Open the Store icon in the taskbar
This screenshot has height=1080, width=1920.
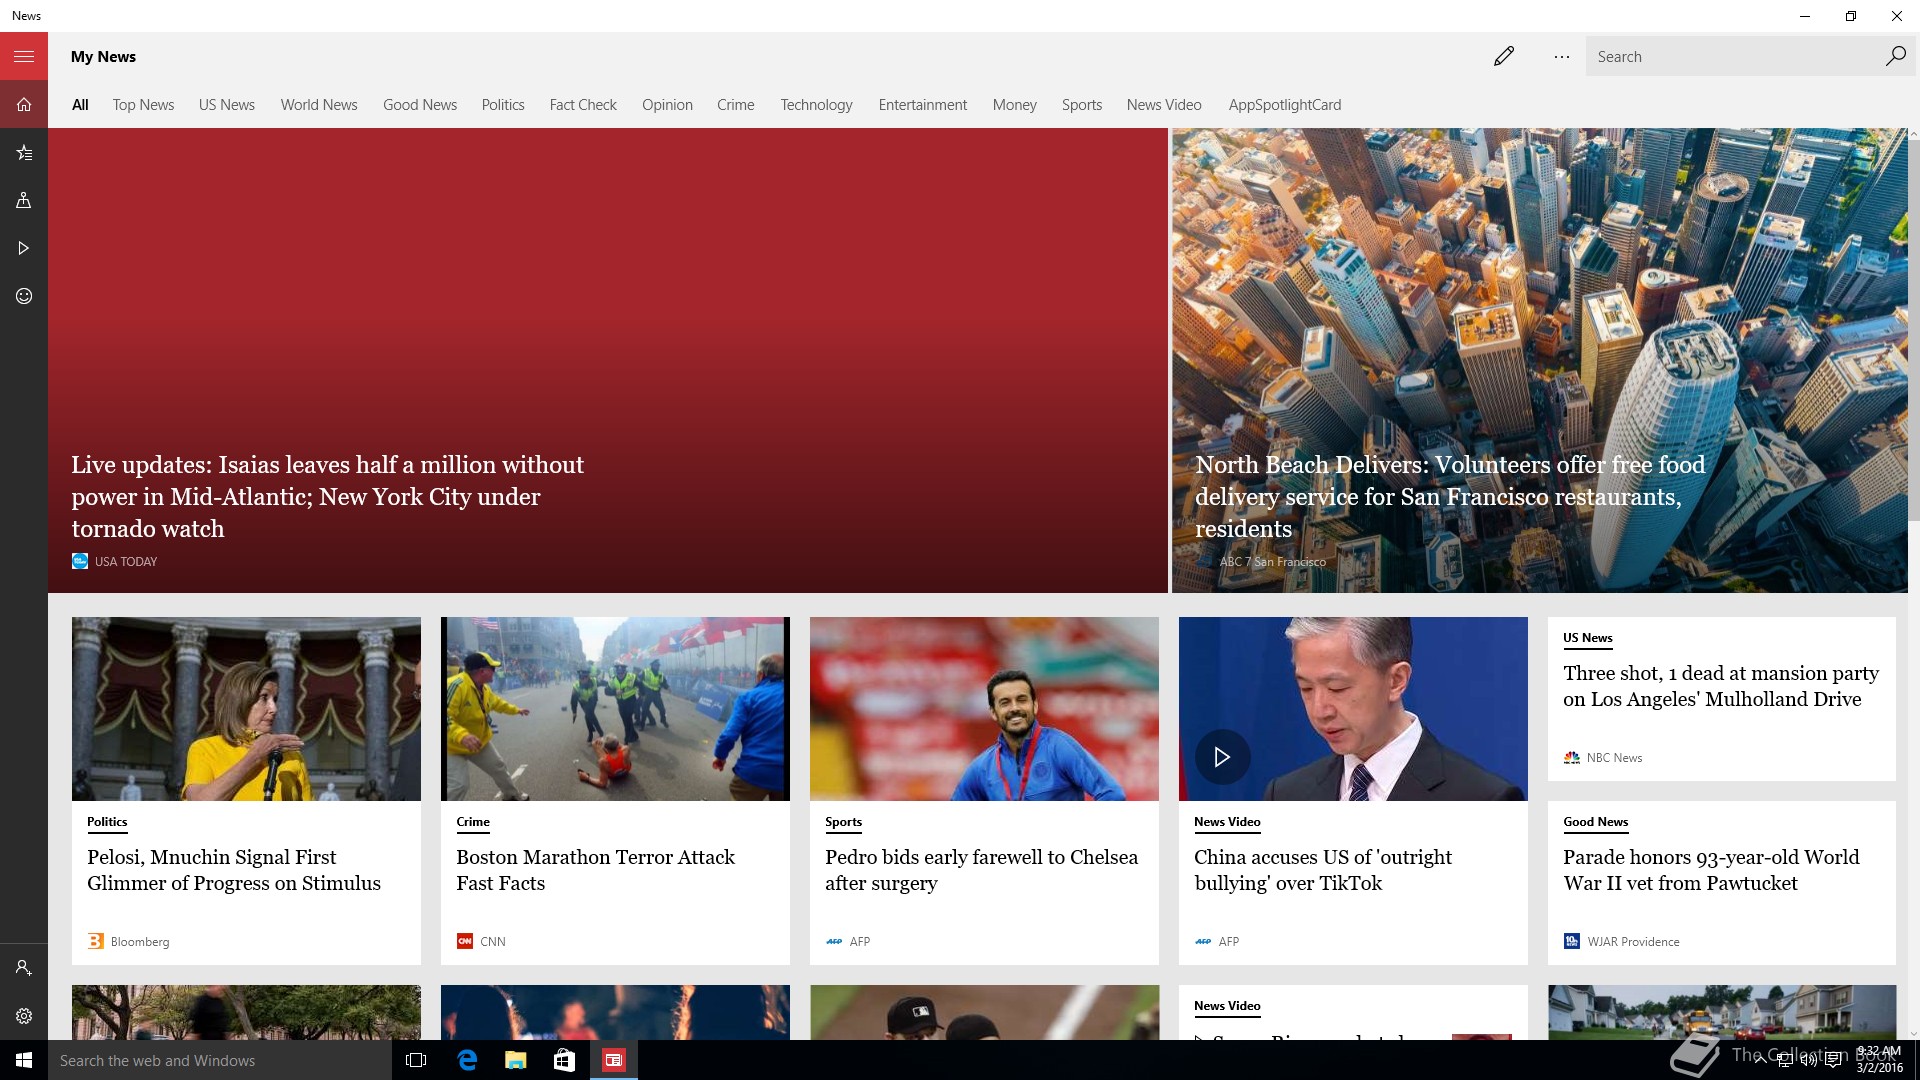click(x=564, y=1060)
